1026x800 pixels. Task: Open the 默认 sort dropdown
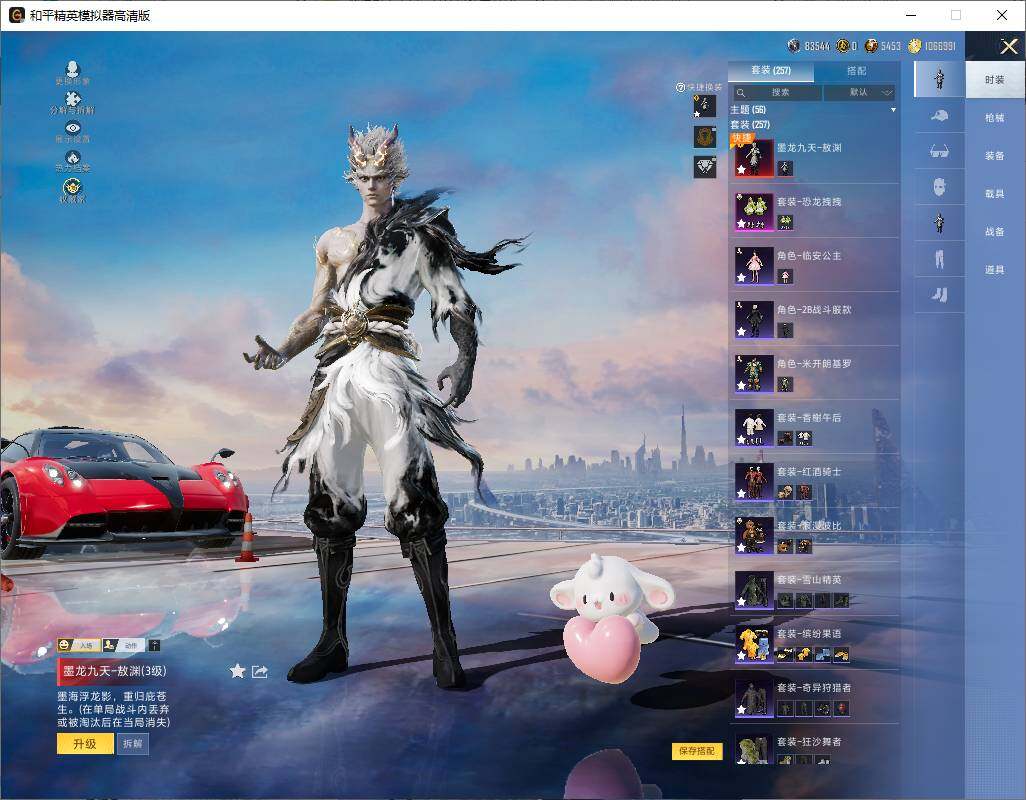(860, 92)
